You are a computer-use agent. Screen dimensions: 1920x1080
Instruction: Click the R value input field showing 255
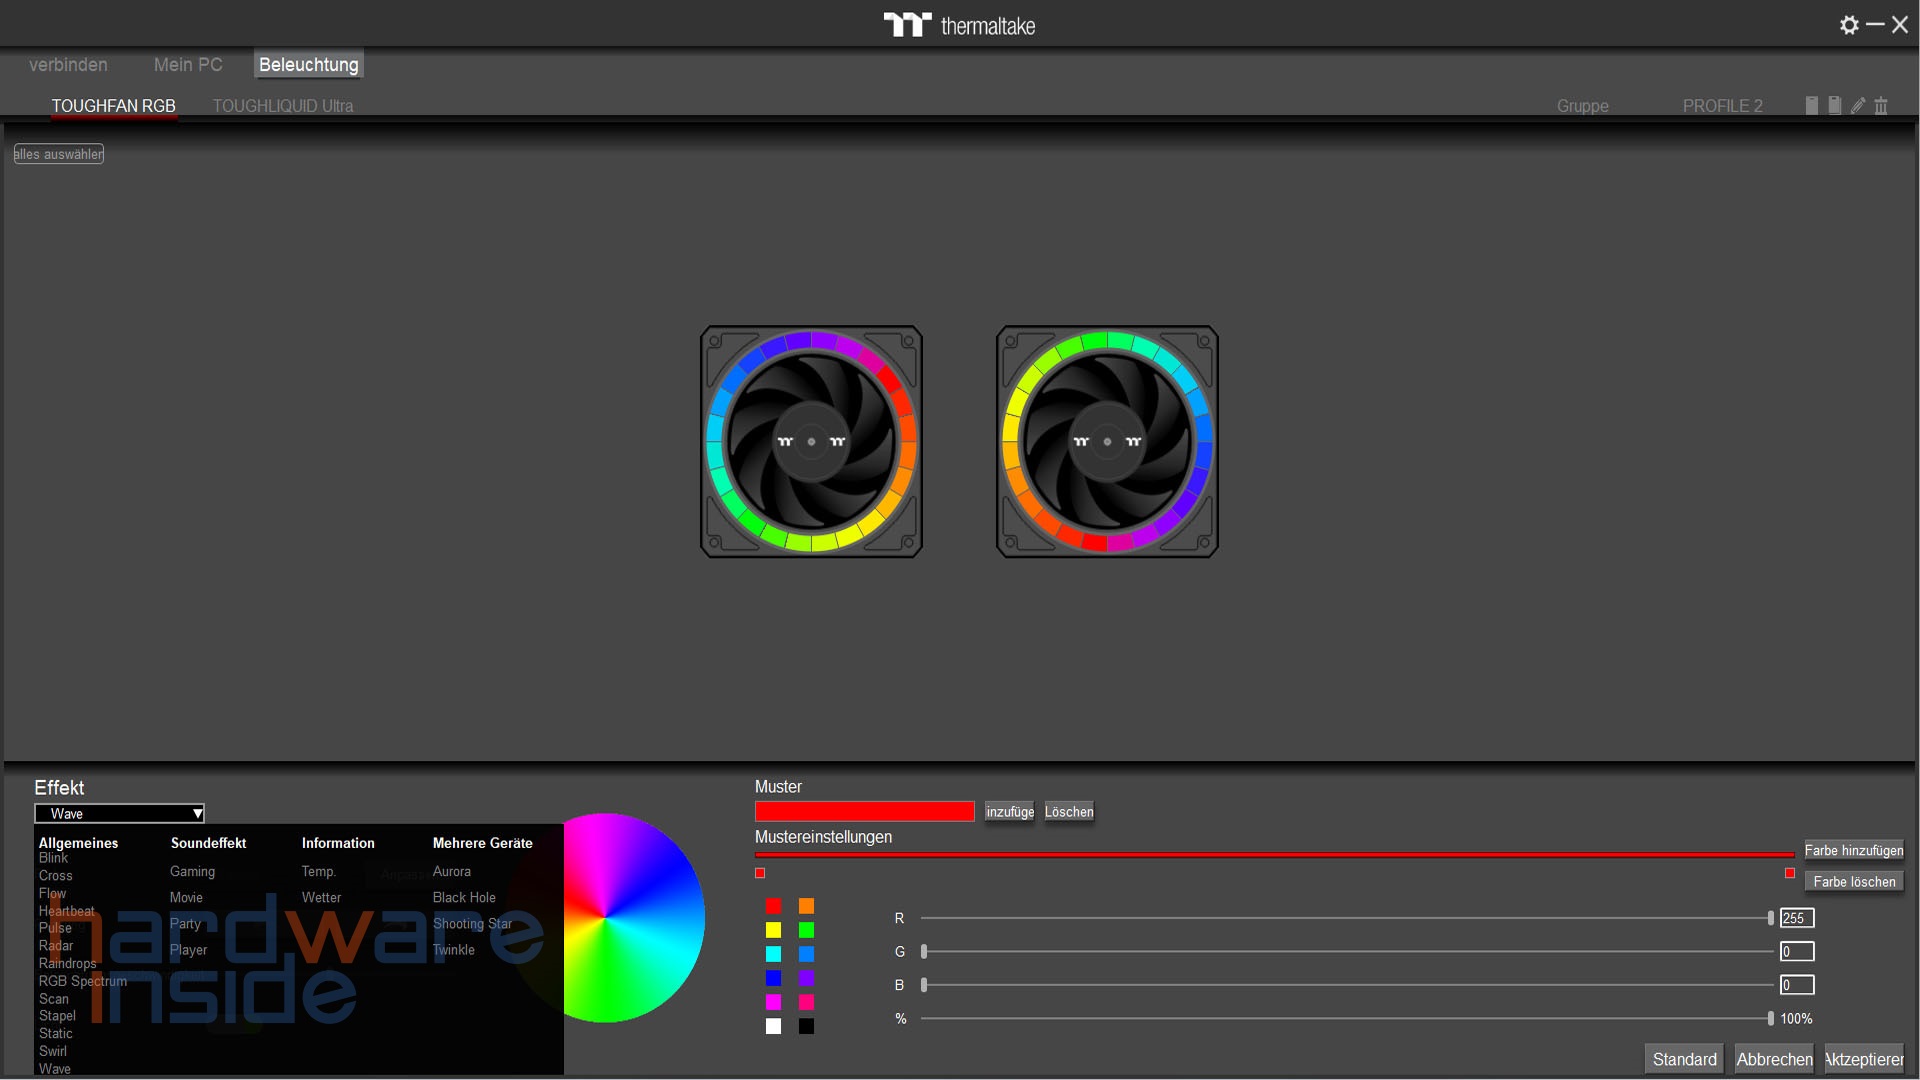coord(1795,917)
